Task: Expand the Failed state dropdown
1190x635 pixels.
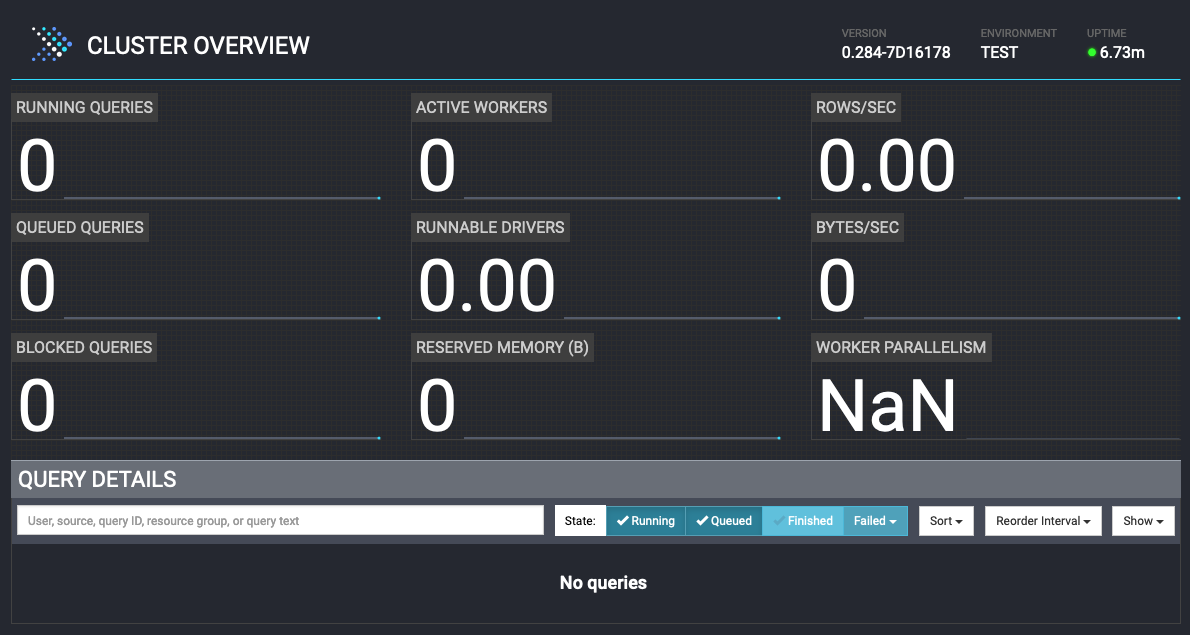Action: click(x=875, y=521)
